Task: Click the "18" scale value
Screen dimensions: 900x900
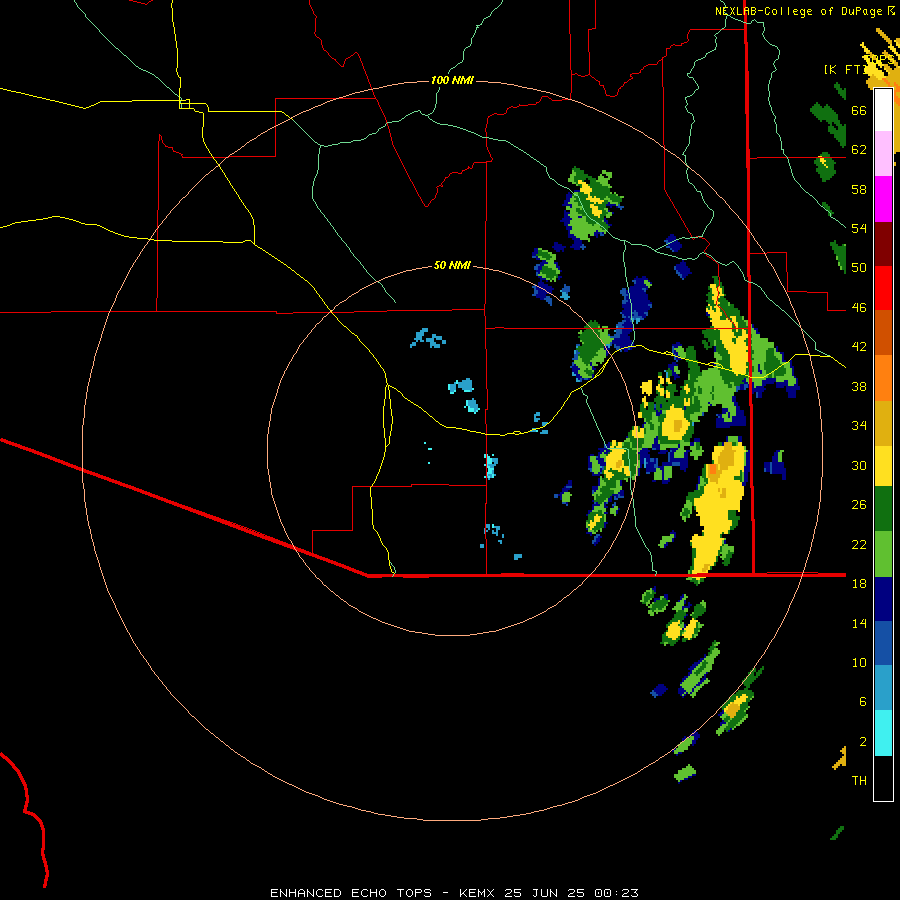Action: tap(859, 584)
